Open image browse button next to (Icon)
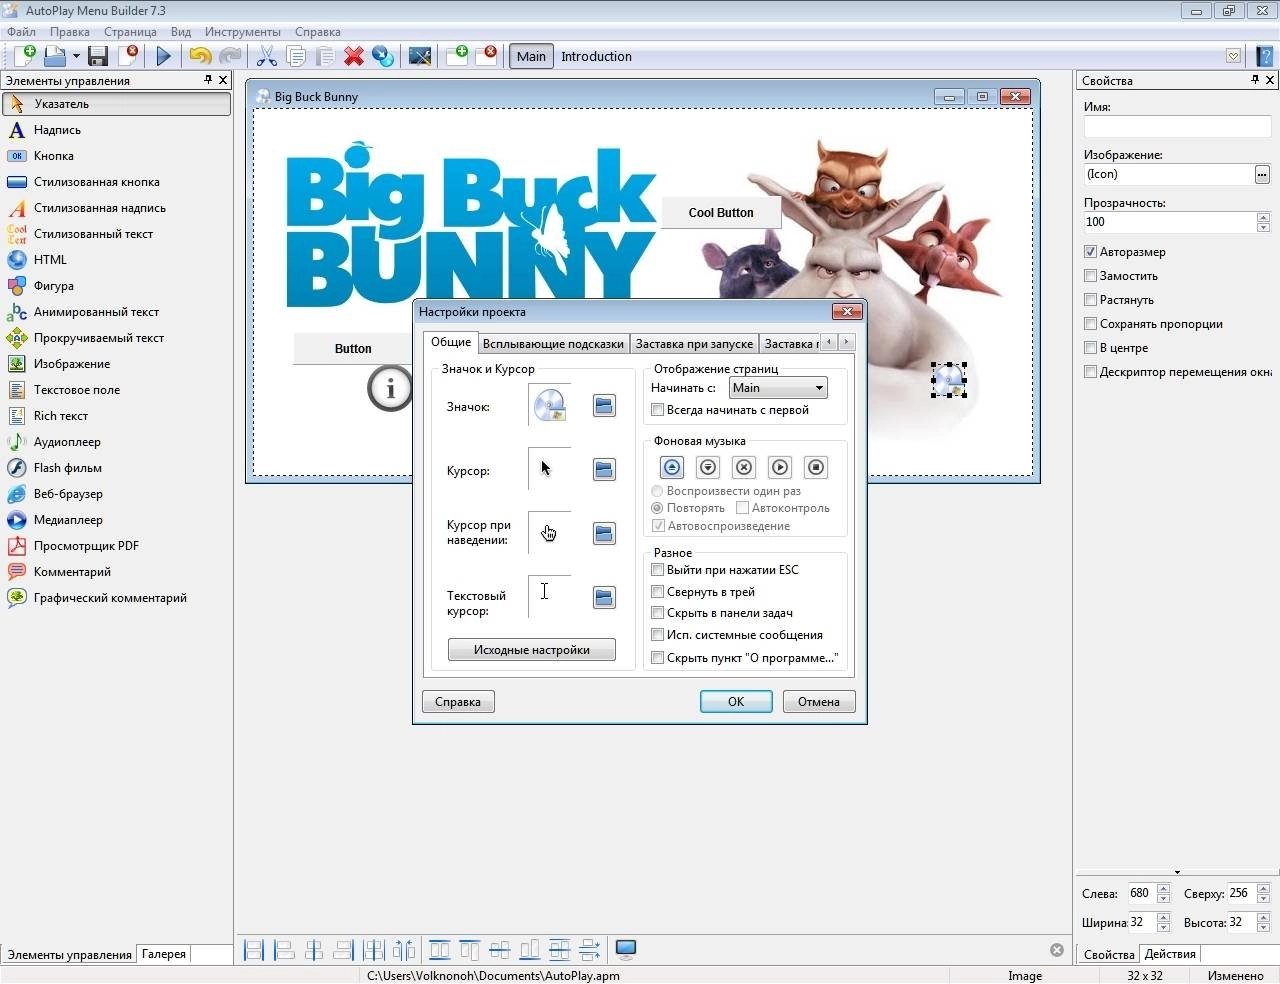Screen dimensions: 1280x984 1262,174
